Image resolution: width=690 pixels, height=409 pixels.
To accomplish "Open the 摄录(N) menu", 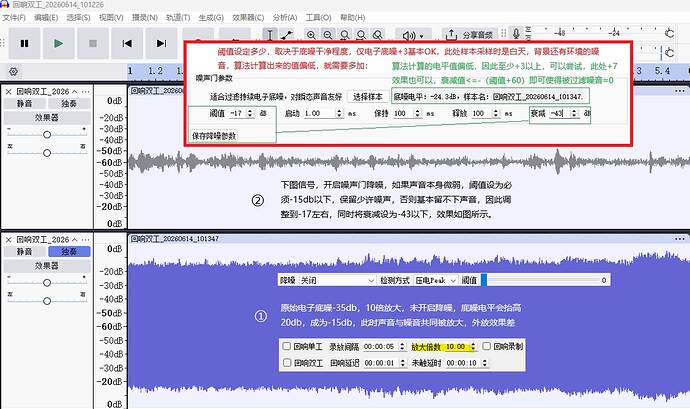I will [145, 18].
